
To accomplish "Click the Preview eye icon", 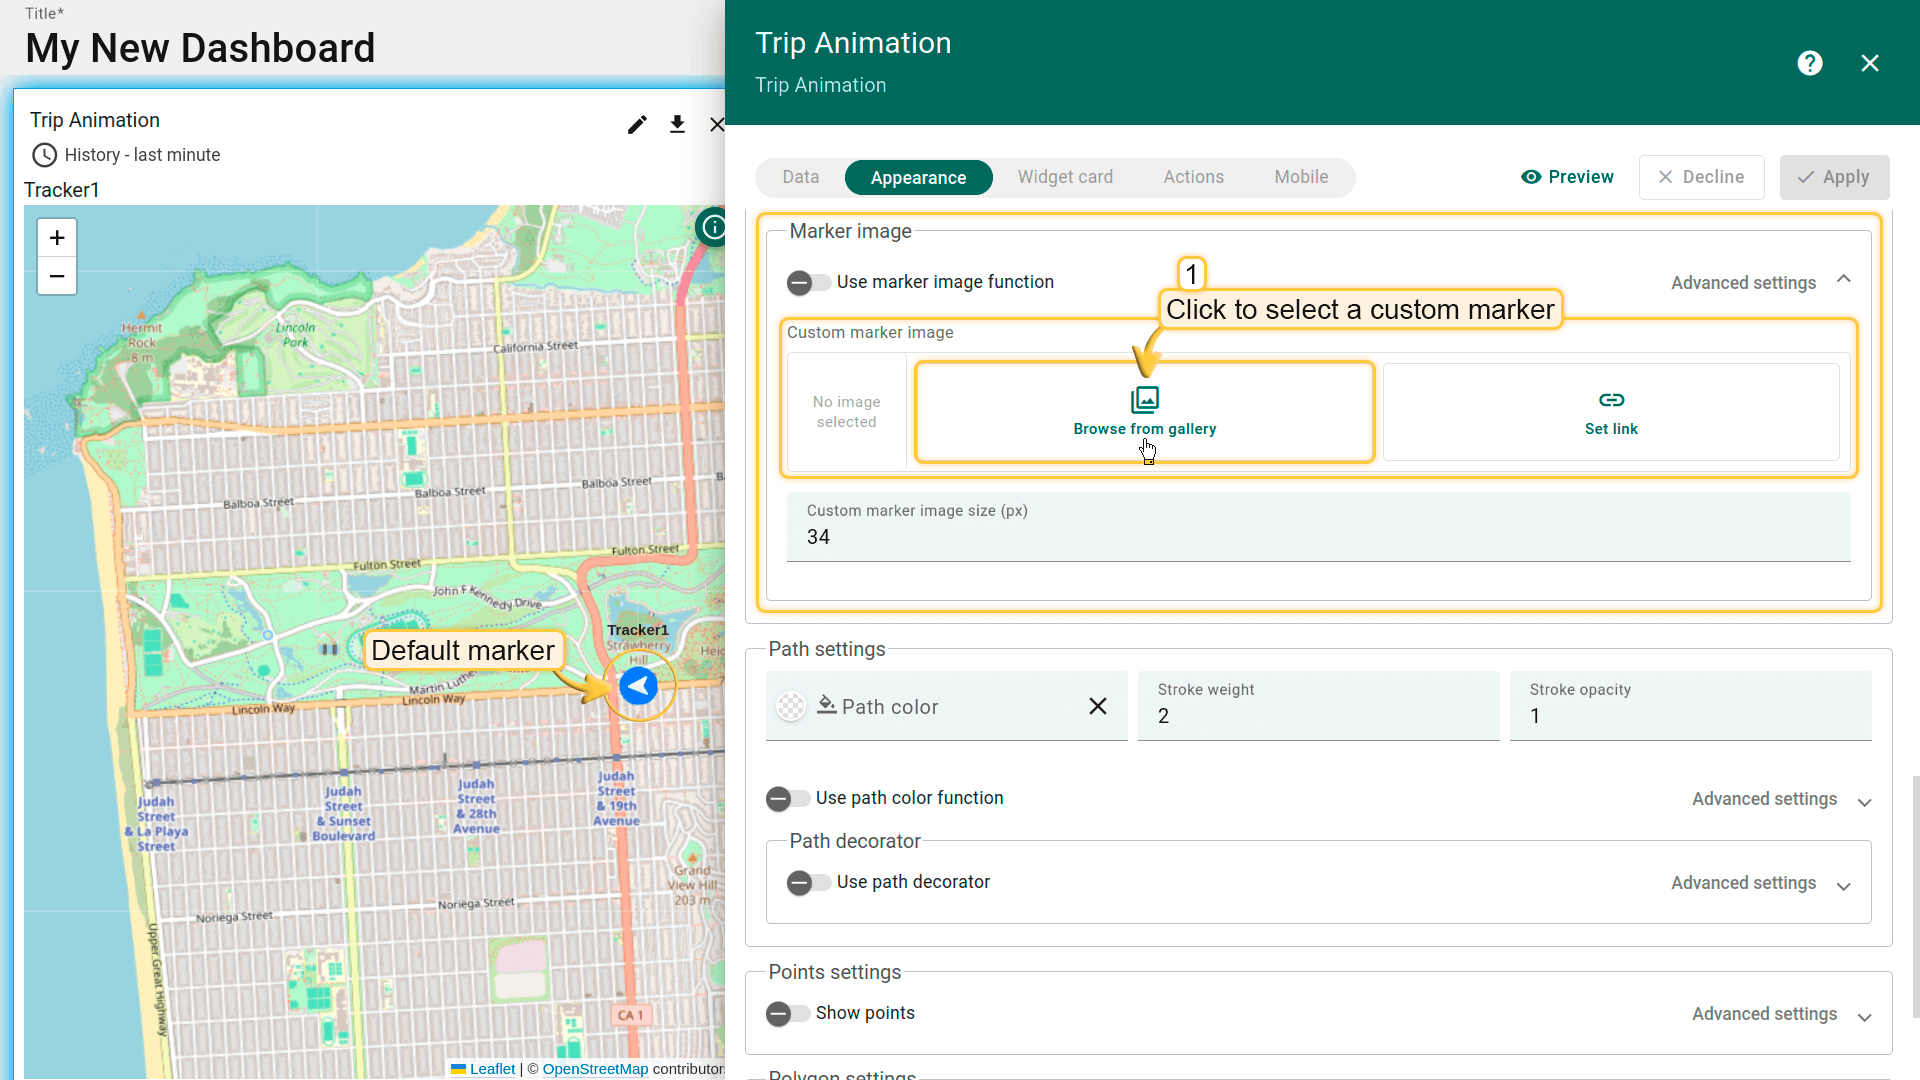I will [1531, 177].
